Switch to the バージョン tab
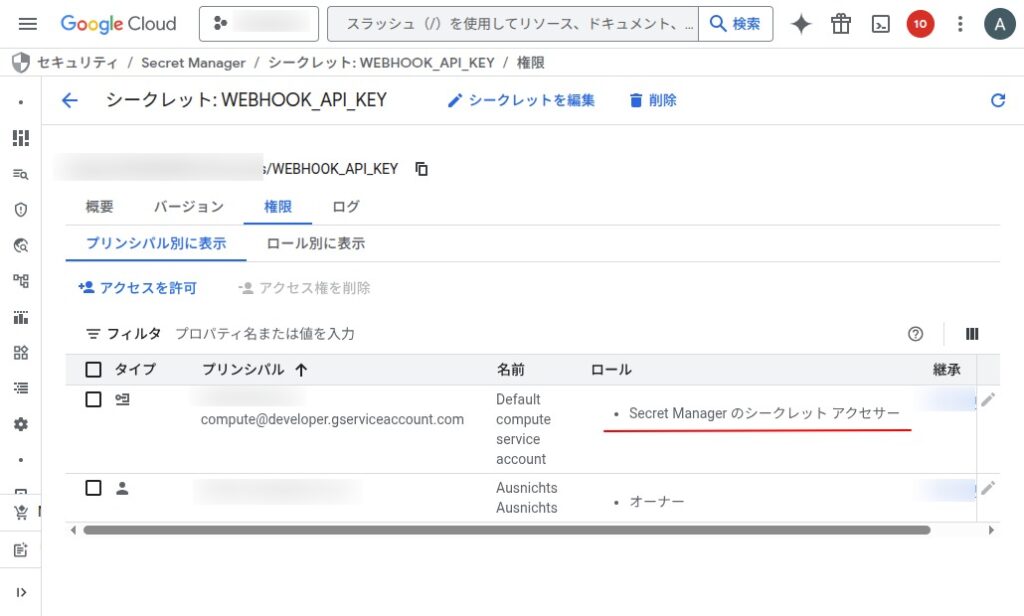Image resolution: width=1024 pixels, height=616 pixels. [x=188, y=207]
